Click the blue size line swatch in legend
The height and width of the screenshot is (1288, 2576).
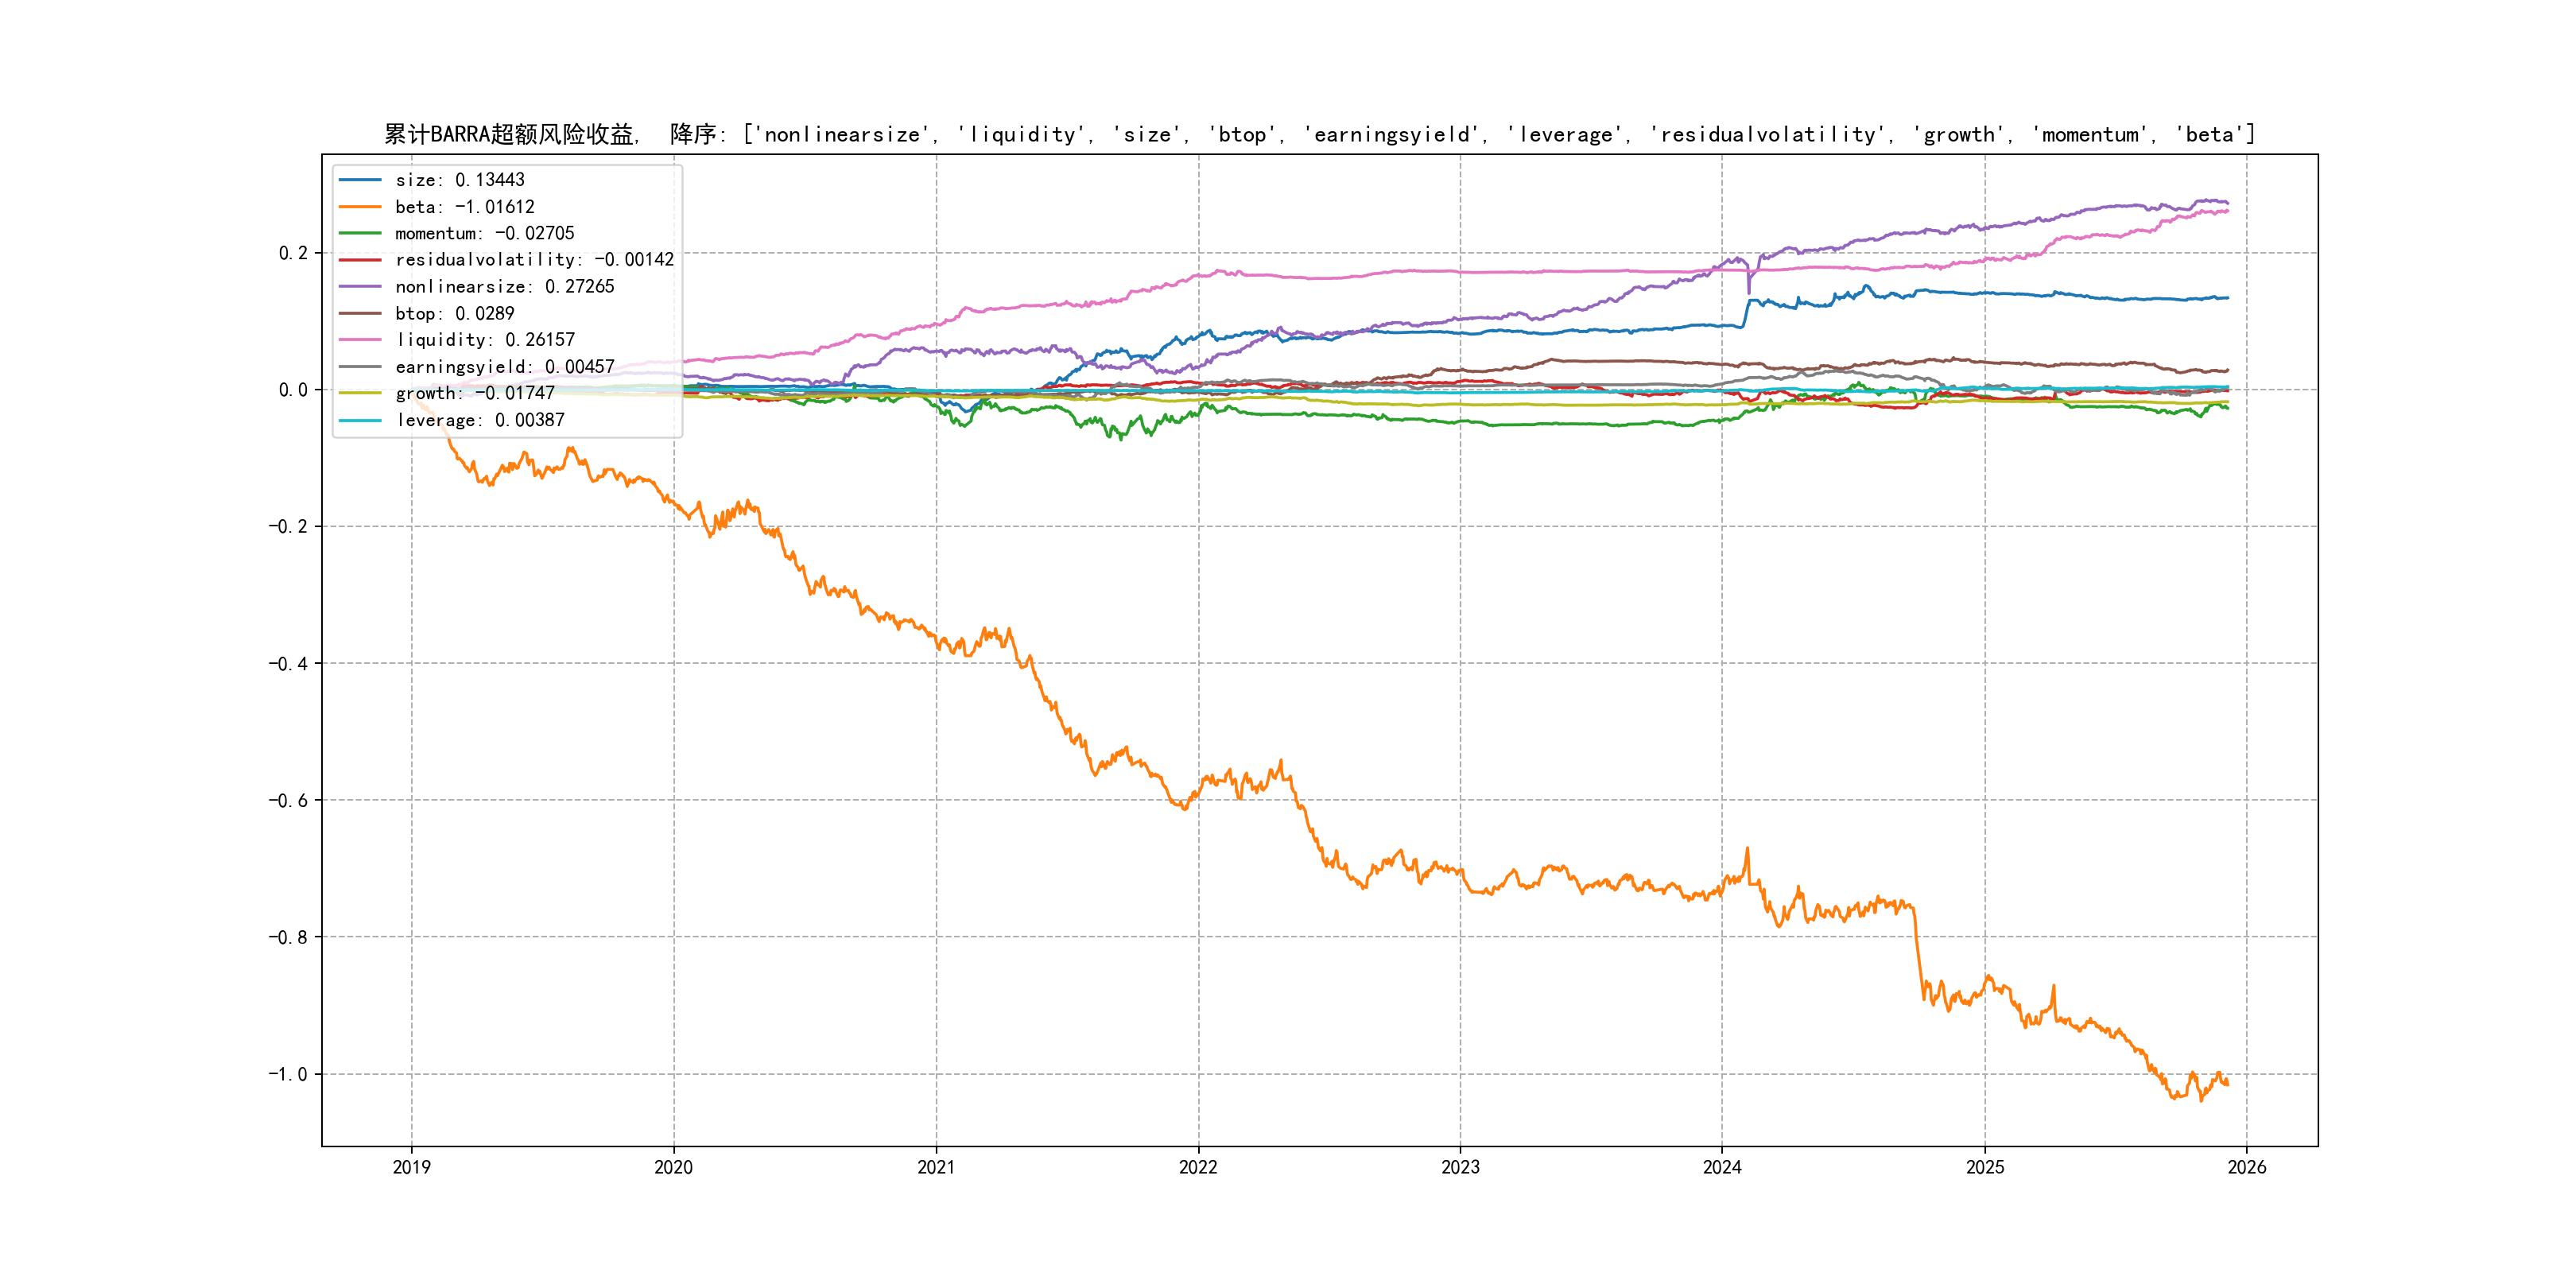pos(360,180)
